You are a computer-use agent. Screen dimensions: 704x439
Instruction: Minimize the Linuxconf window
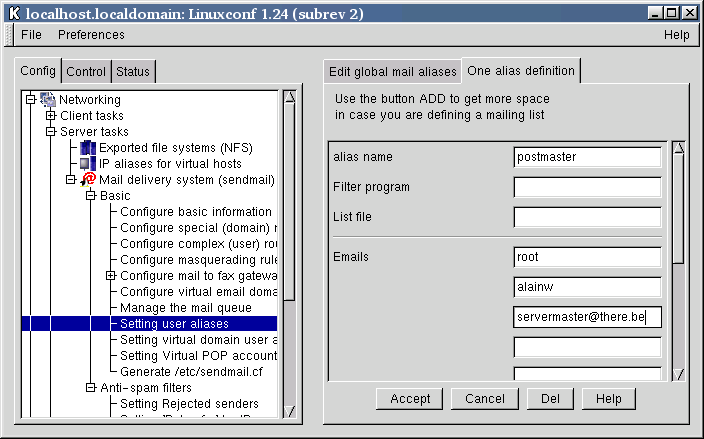click(656, 13)
